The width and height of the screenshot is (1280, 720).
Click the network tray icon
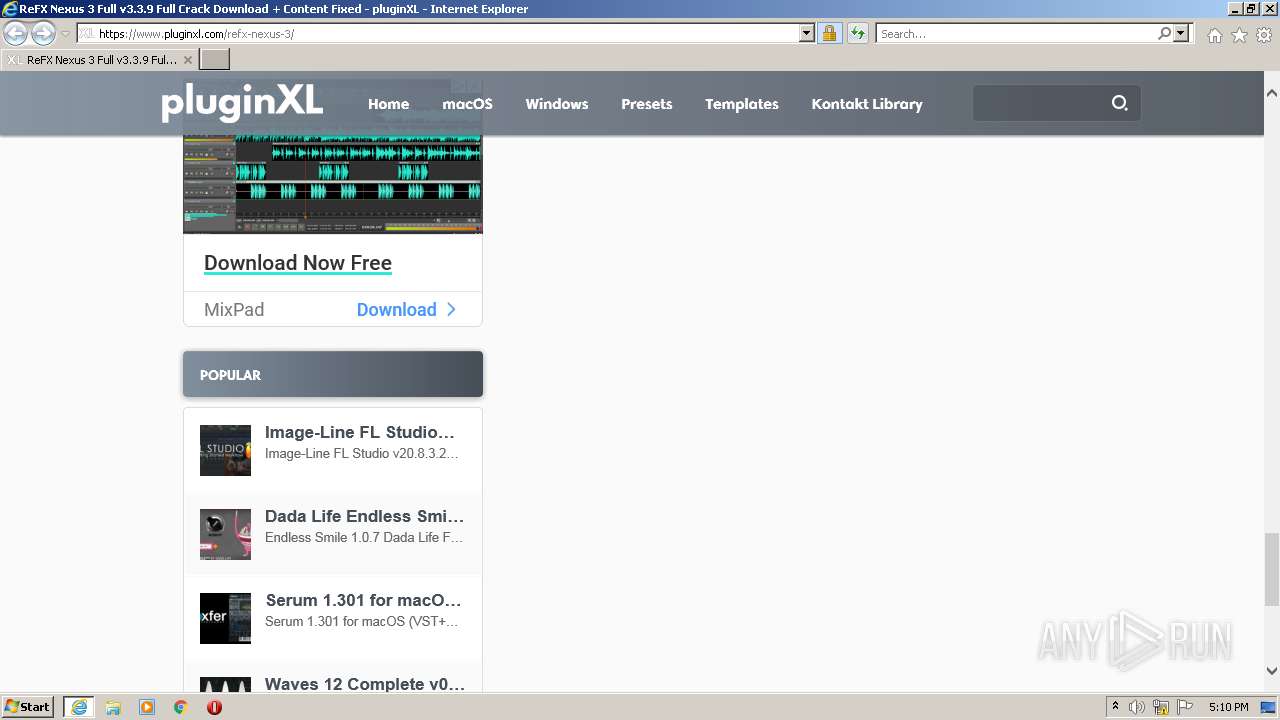click(1161, 707)
